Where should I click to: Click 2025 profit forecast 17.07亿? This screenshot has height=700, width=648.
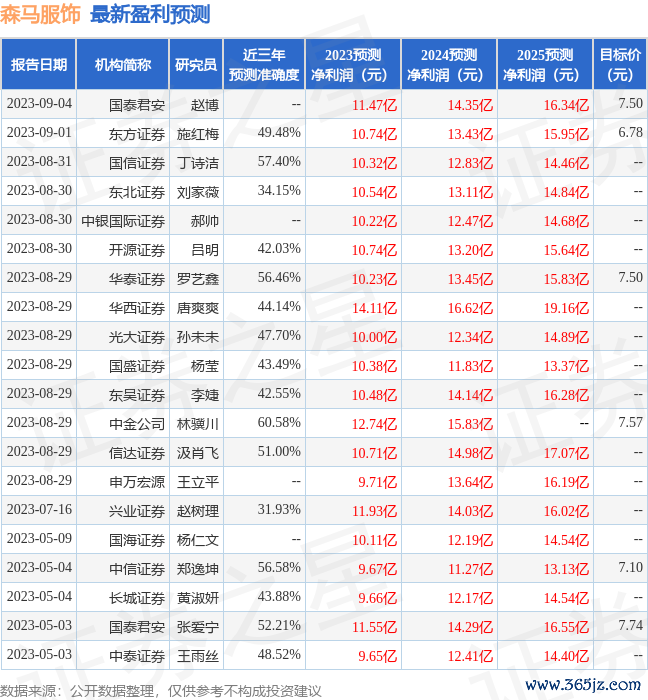[566, 453]
